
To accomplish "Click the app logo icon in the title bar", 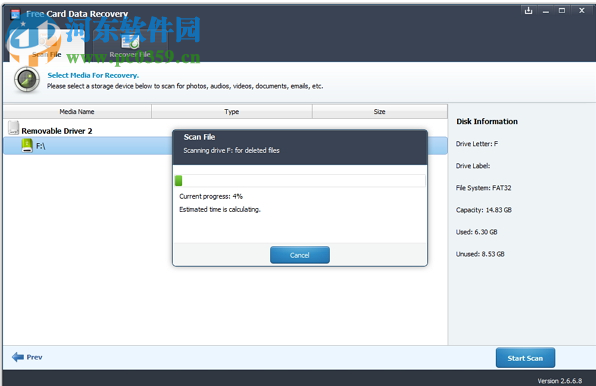I will [x=15, y=14].
